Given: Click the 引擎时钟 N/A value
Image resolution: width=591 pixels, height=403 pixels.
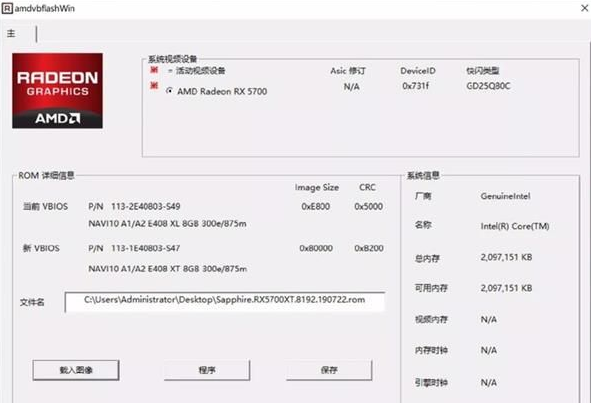Looking at the screenshot, I should 488,383.
